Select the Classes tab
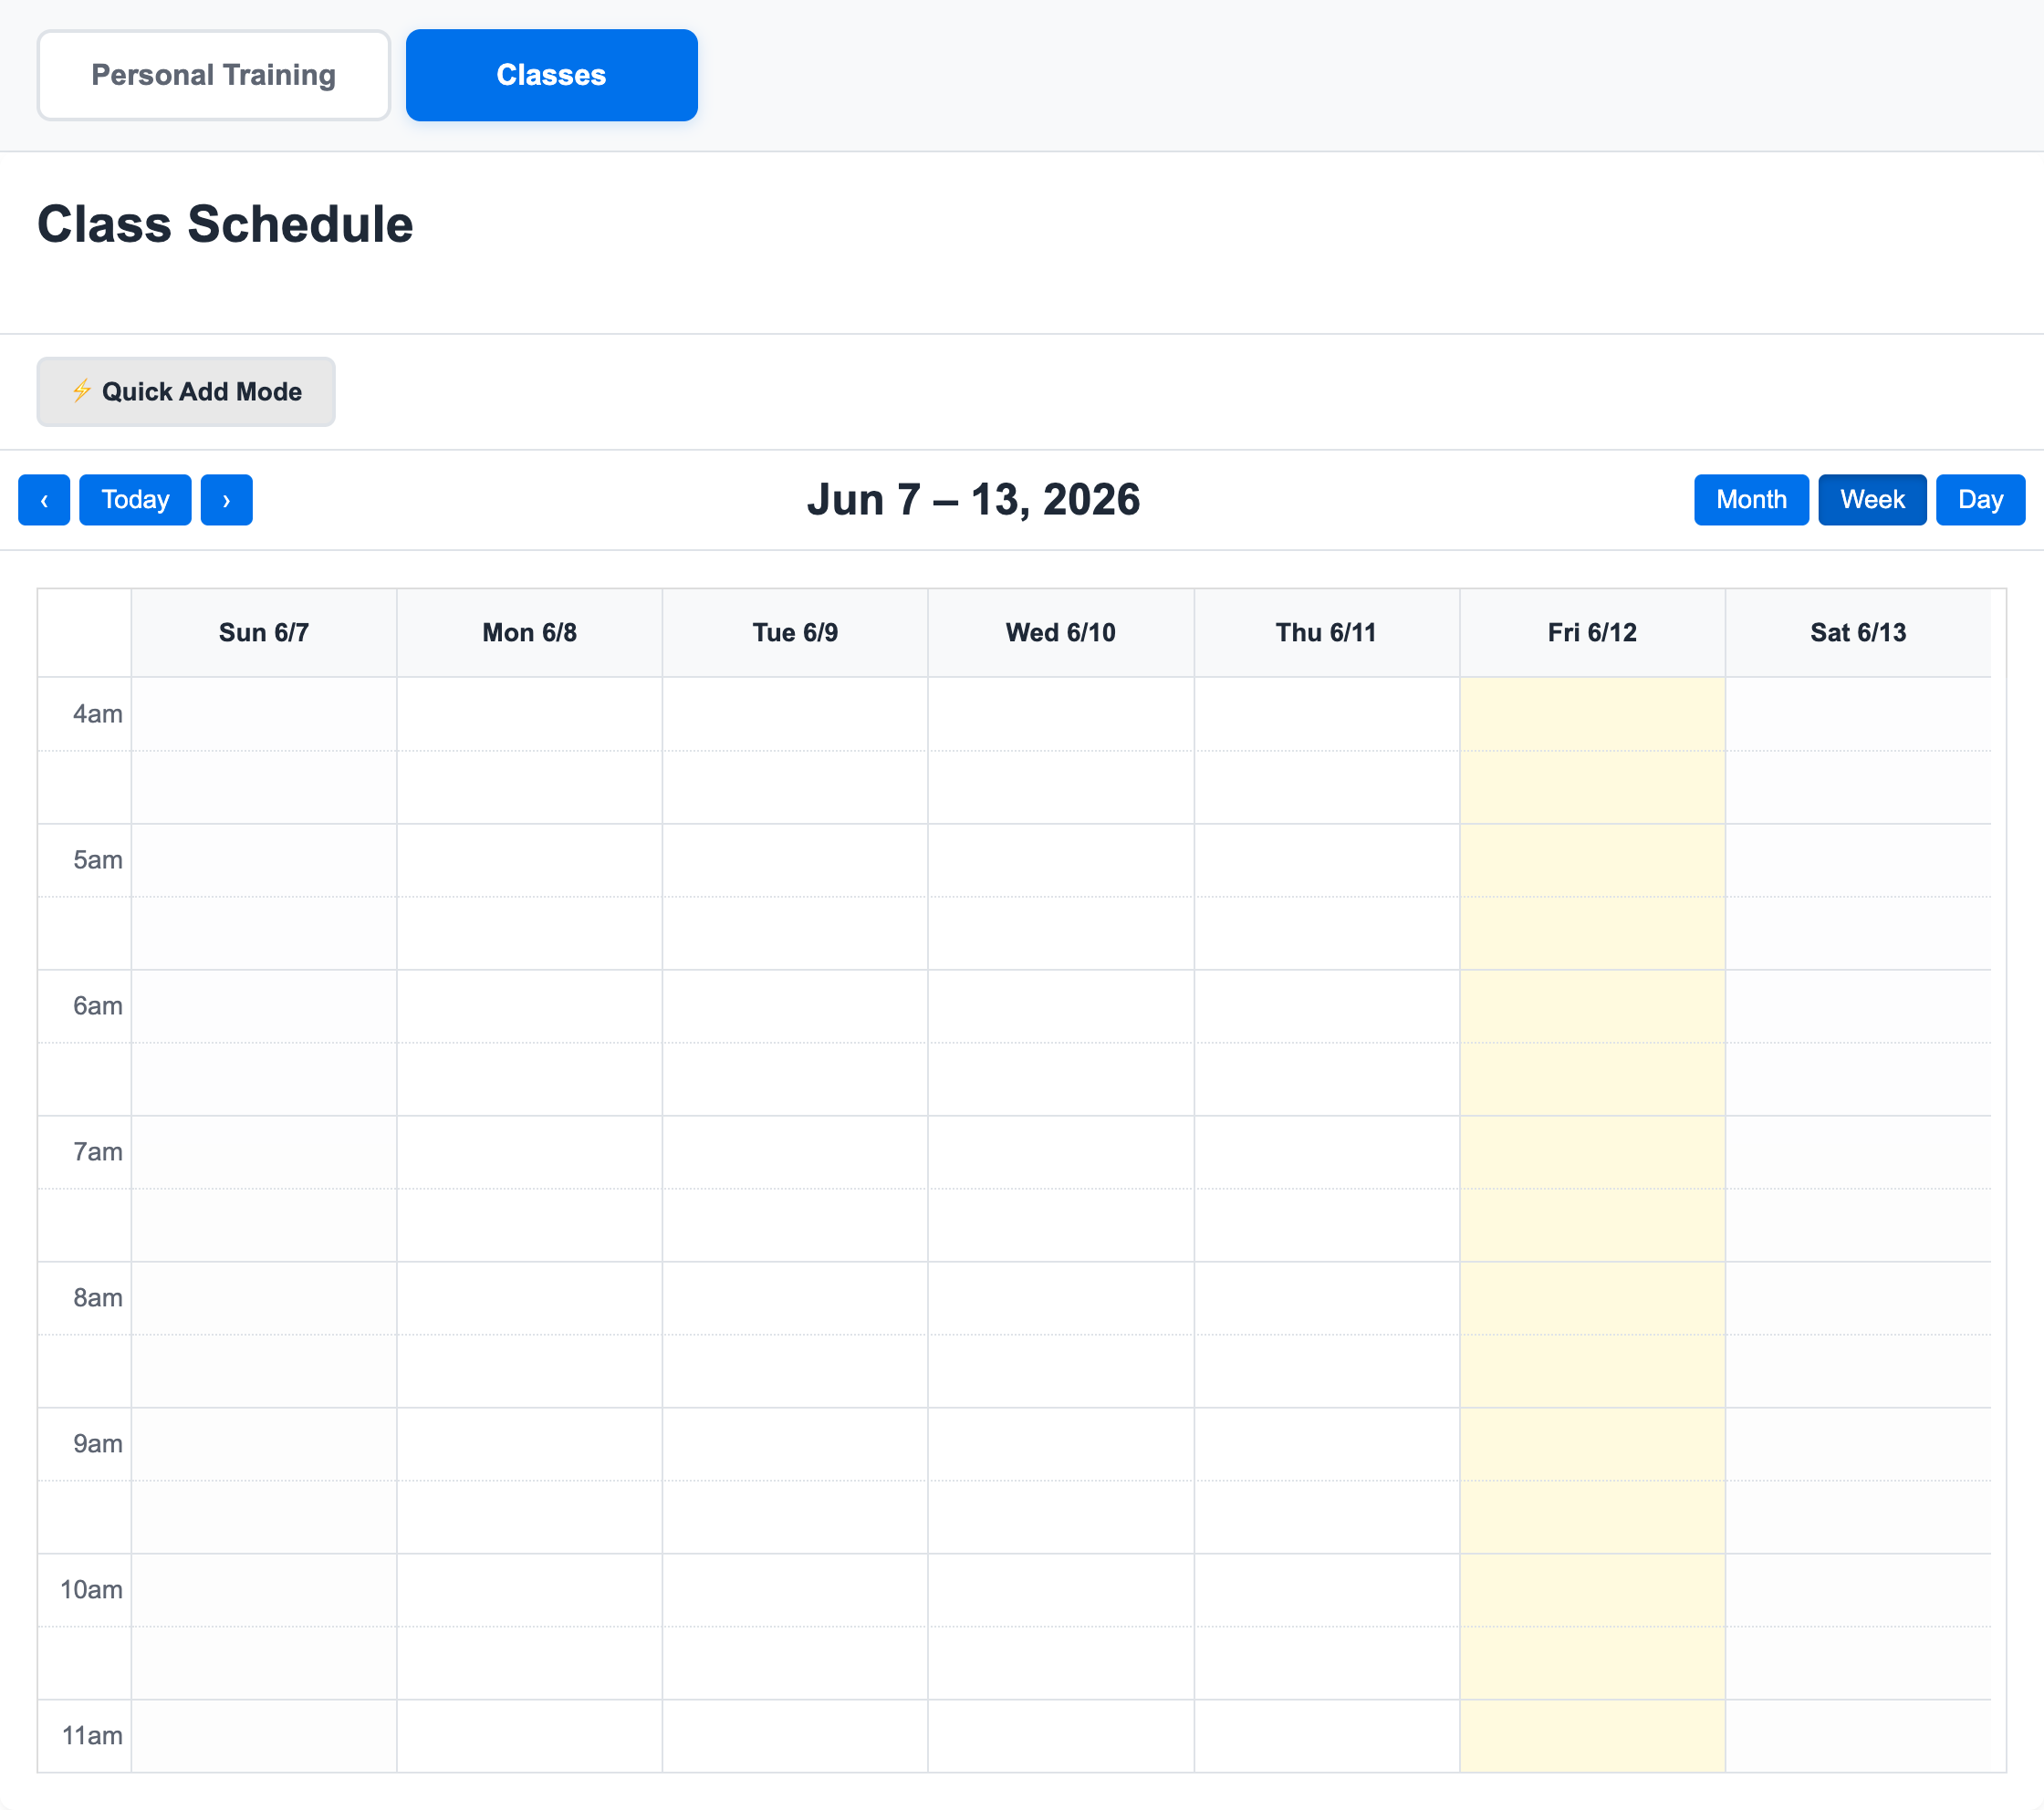The image size is (2044, 1810). (551, 75)
